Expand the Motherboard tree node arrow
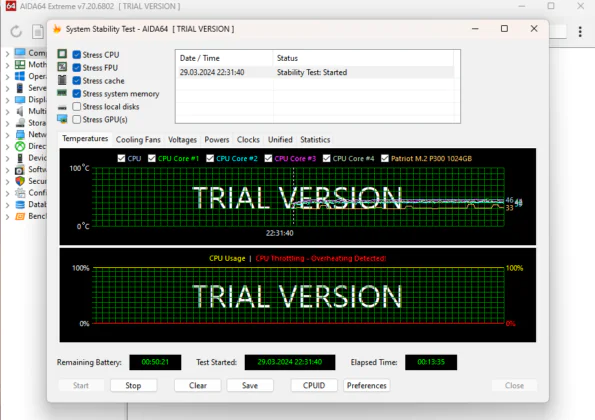595x420 pixels. (7, 65)
